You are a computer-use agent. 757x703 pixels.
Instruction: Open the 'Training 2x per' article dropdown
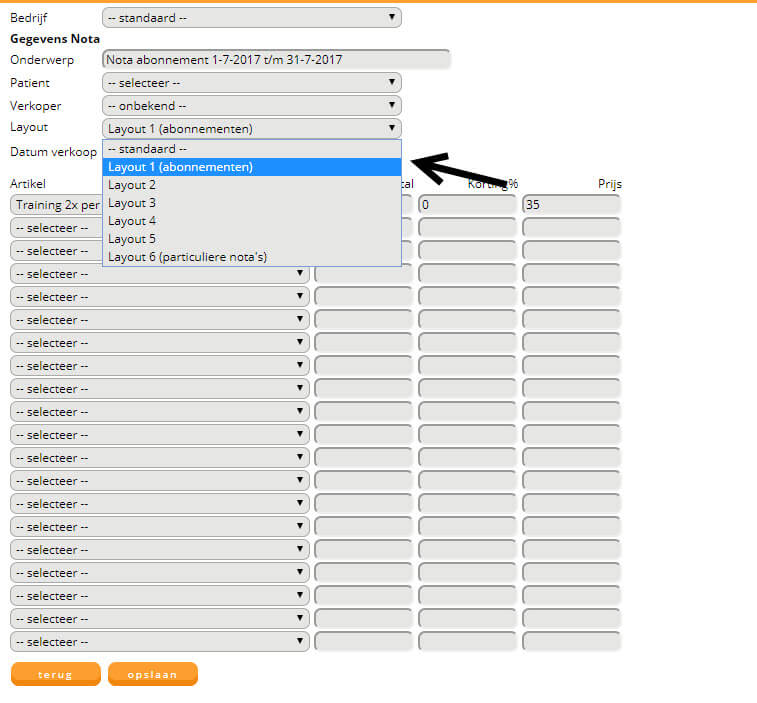[x=56, y=205]
